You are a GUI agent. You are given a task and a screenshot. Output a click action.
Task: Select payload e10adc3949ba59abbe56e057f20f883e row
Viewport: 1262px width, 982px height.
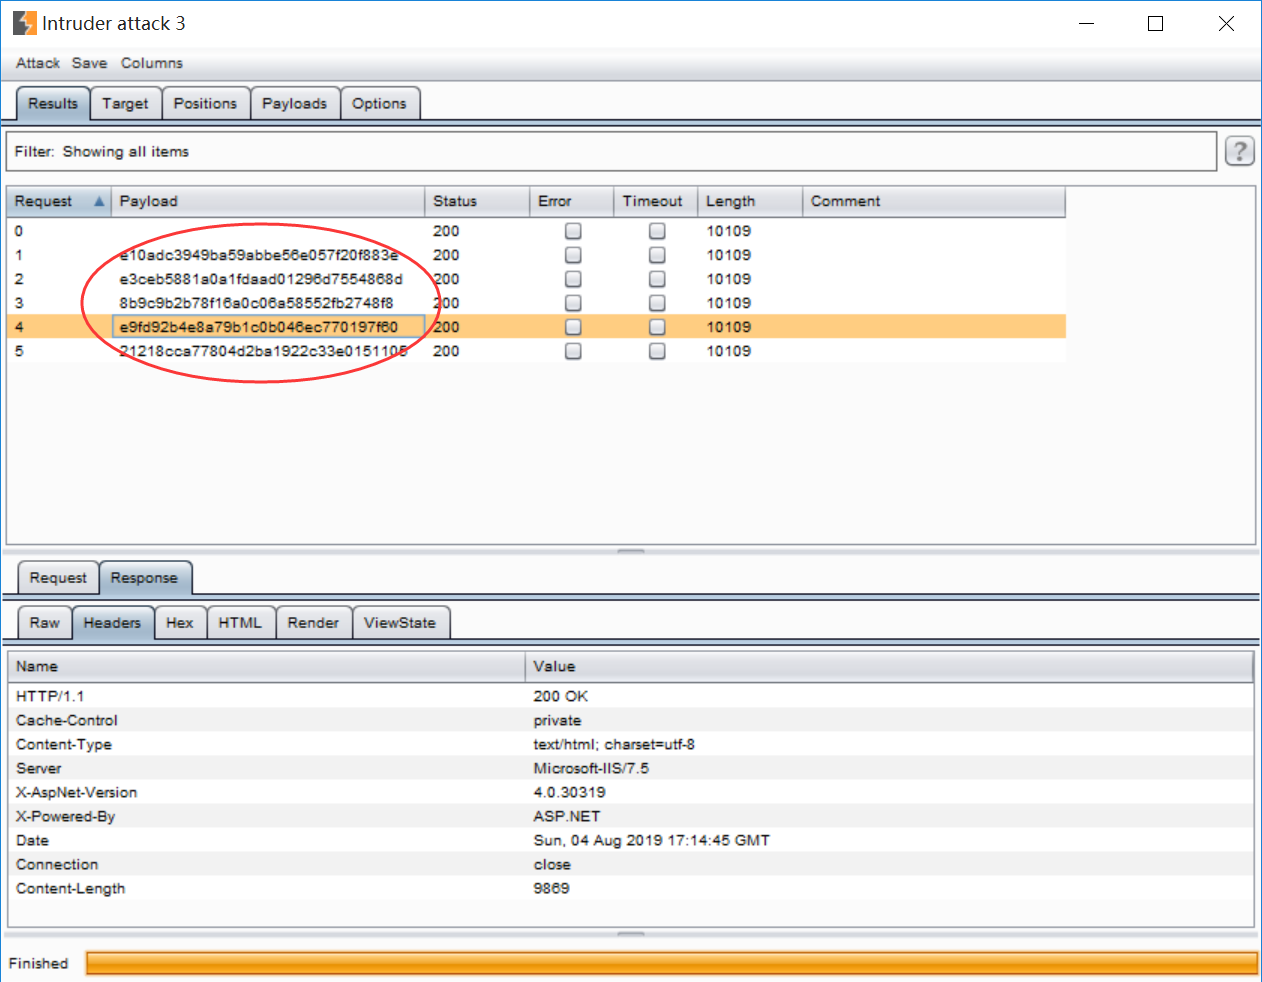tap(536, 255)
